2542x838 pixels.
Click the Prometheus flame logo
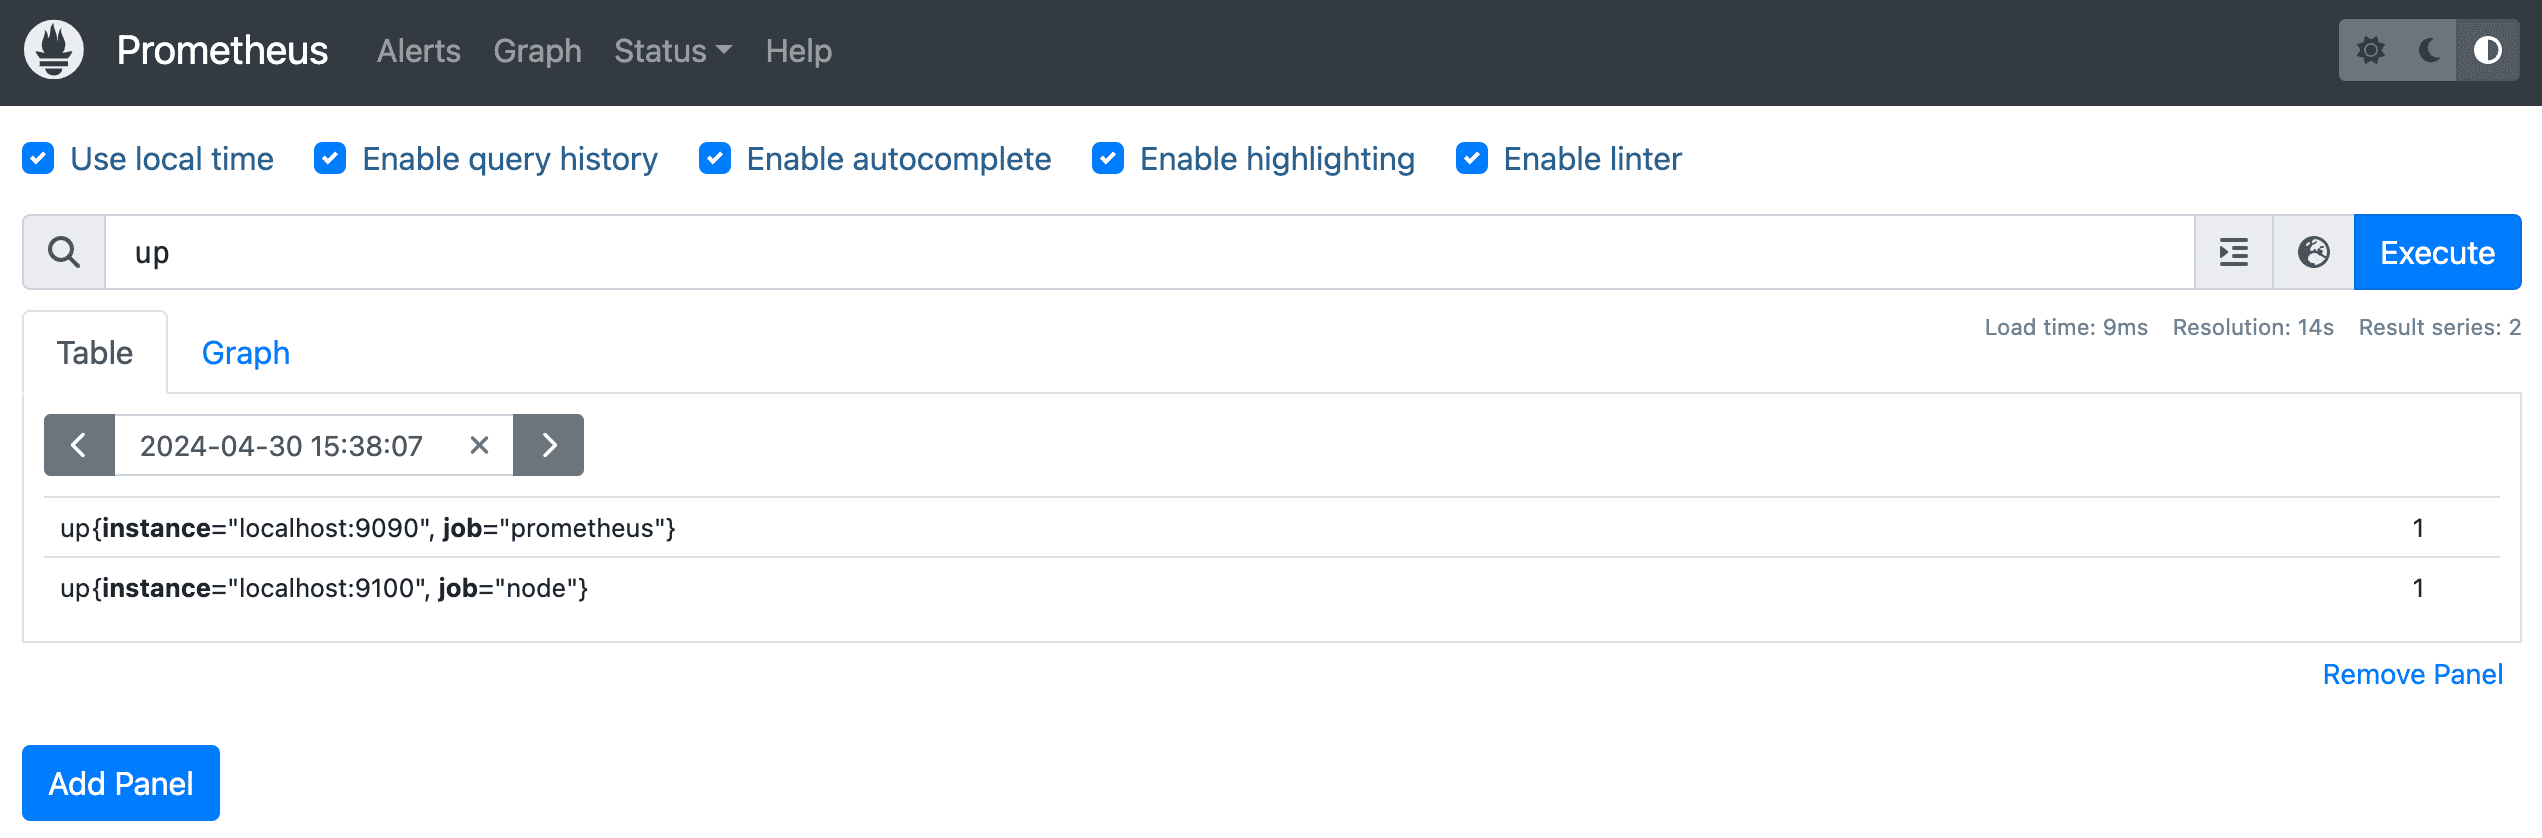point(54,50)
